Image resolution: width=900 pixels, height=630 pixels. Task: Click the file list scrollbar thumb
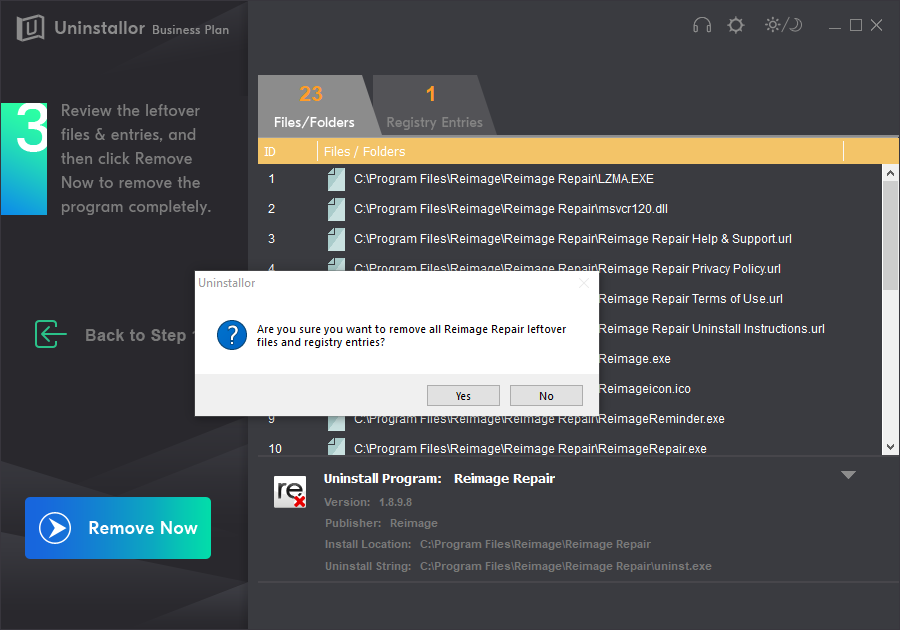point(890,235)
